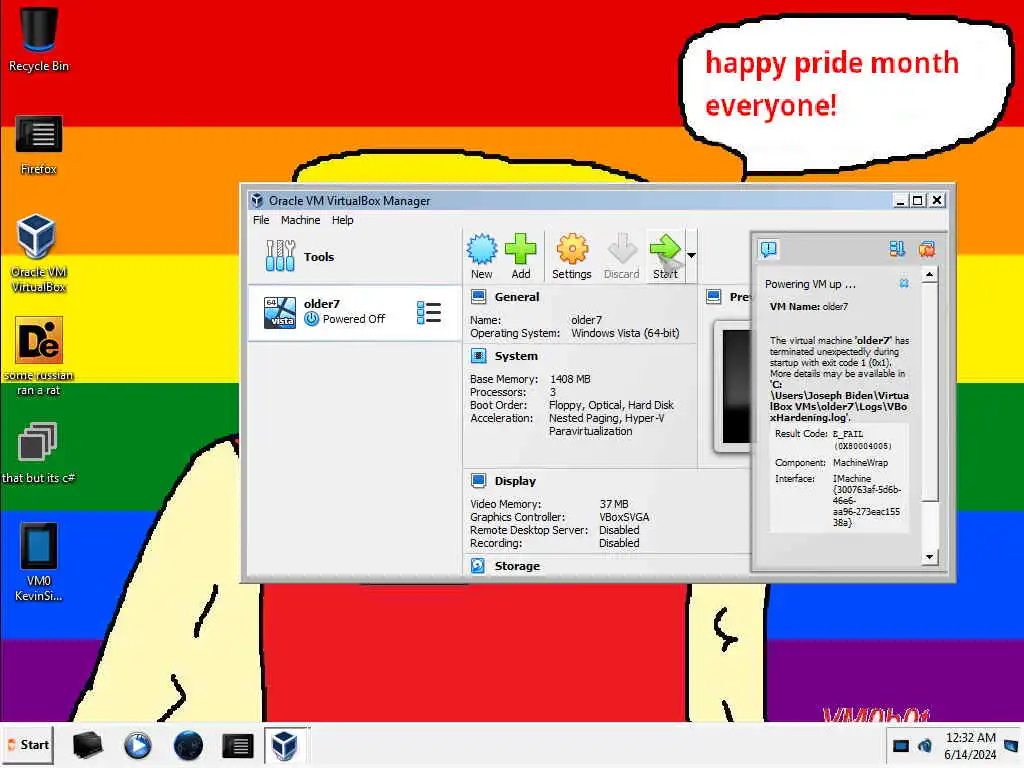Screen dimensions: 1024x768
Task: Click 'E_FAIL' result code text
Action: pos(848,434)
